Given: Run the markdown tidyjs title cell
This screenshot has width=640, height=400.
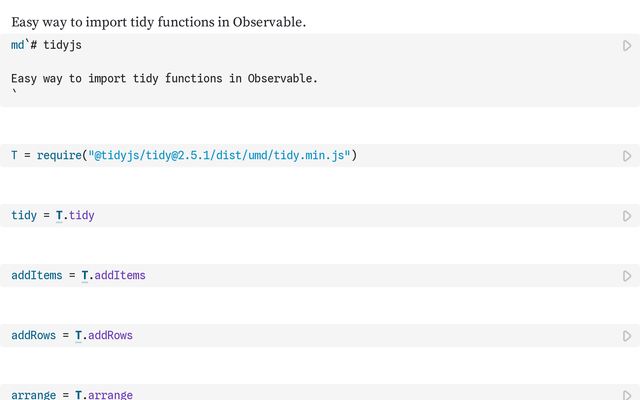Looking at the screenshot, I should 627,46.
